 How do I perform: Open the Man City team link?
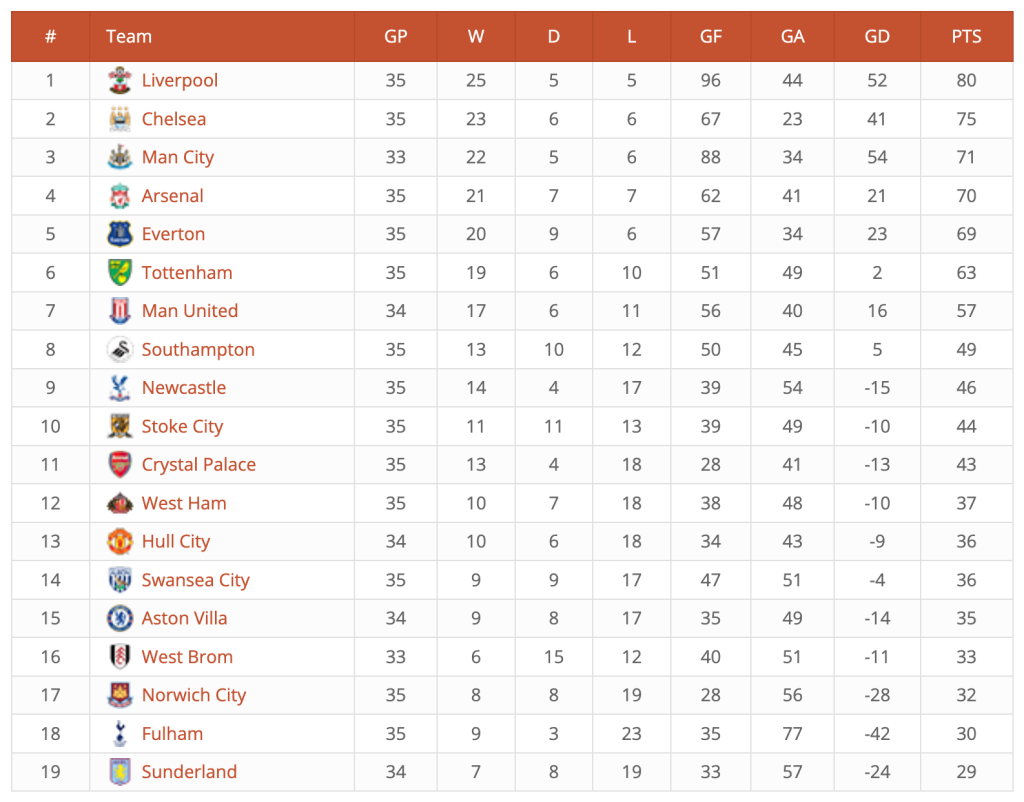point(178,157)
